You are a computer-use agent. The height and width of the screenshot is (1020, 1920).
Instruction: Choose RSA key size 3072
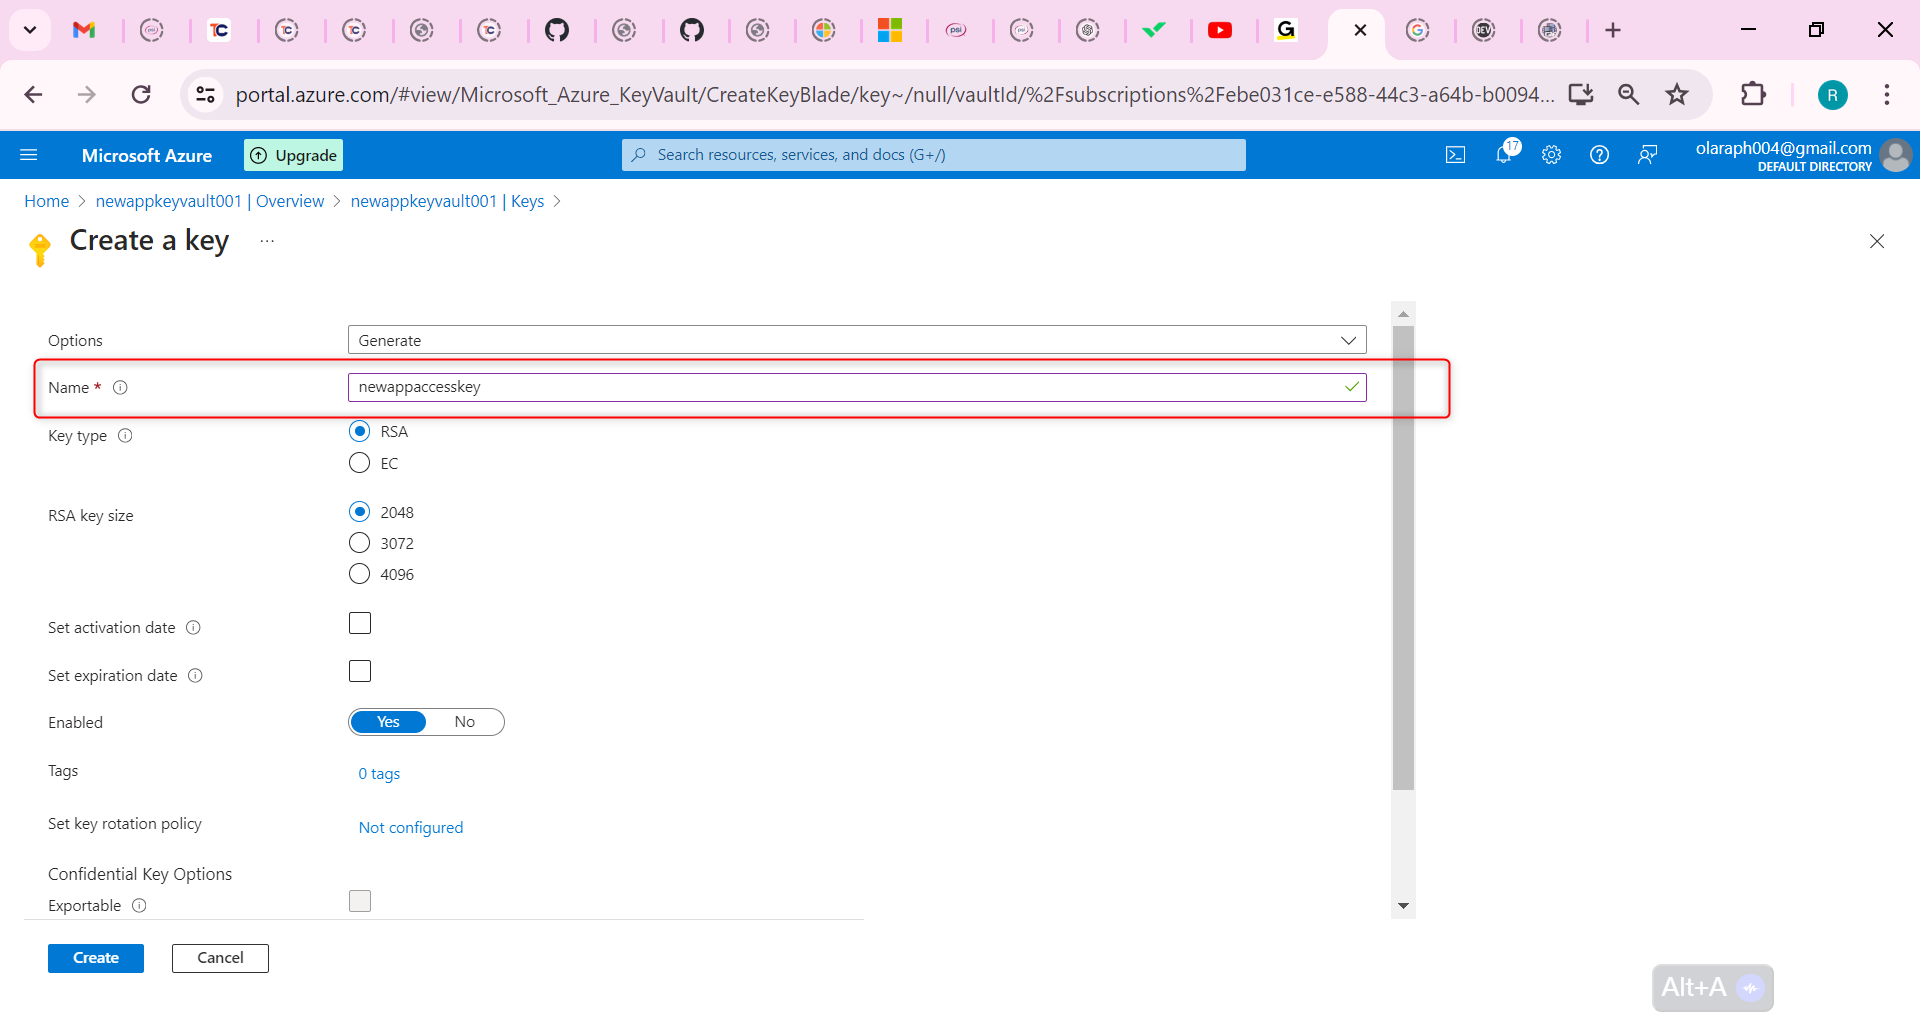pyautogui.click(x=359, y=543)
